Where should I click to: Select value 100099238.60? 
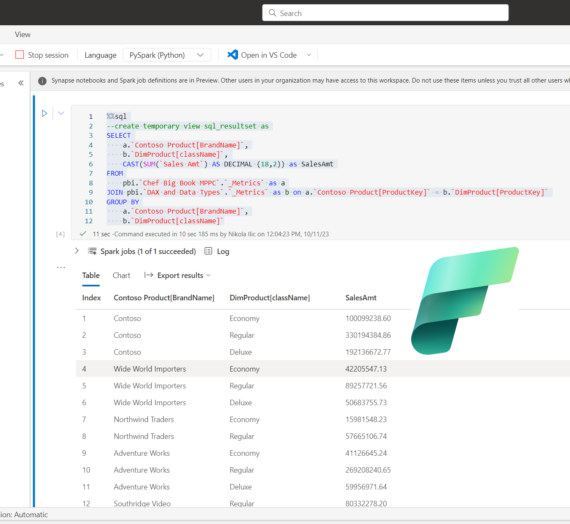coord(368,318)
